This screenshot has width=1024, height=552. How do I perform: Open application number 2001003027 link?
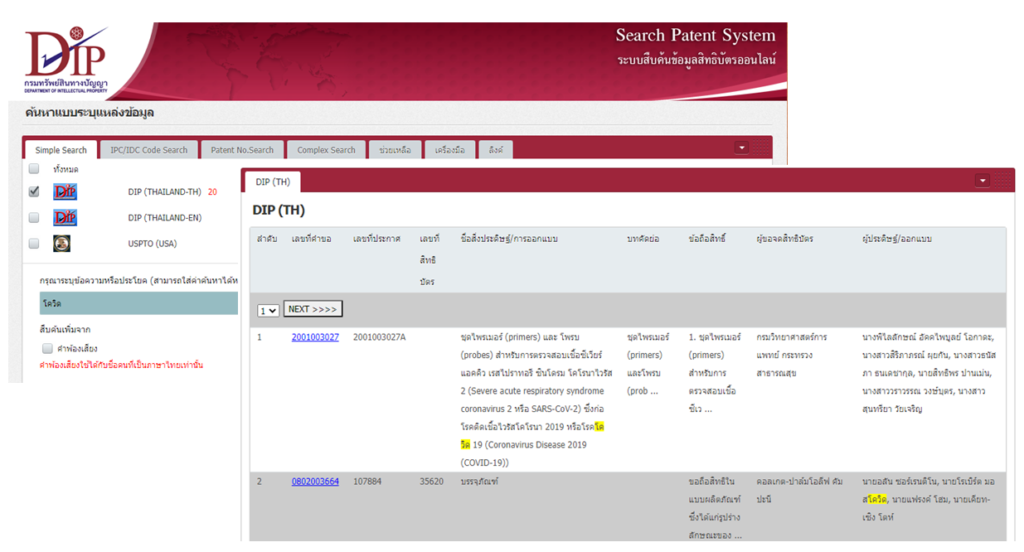pyautogui.click(x=315, y=337)
